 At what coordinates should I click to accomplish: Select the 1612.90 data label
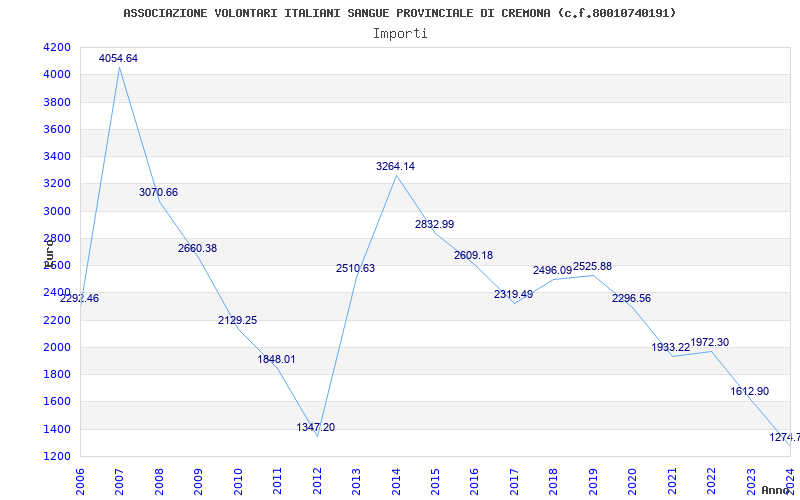pos(749,391)
